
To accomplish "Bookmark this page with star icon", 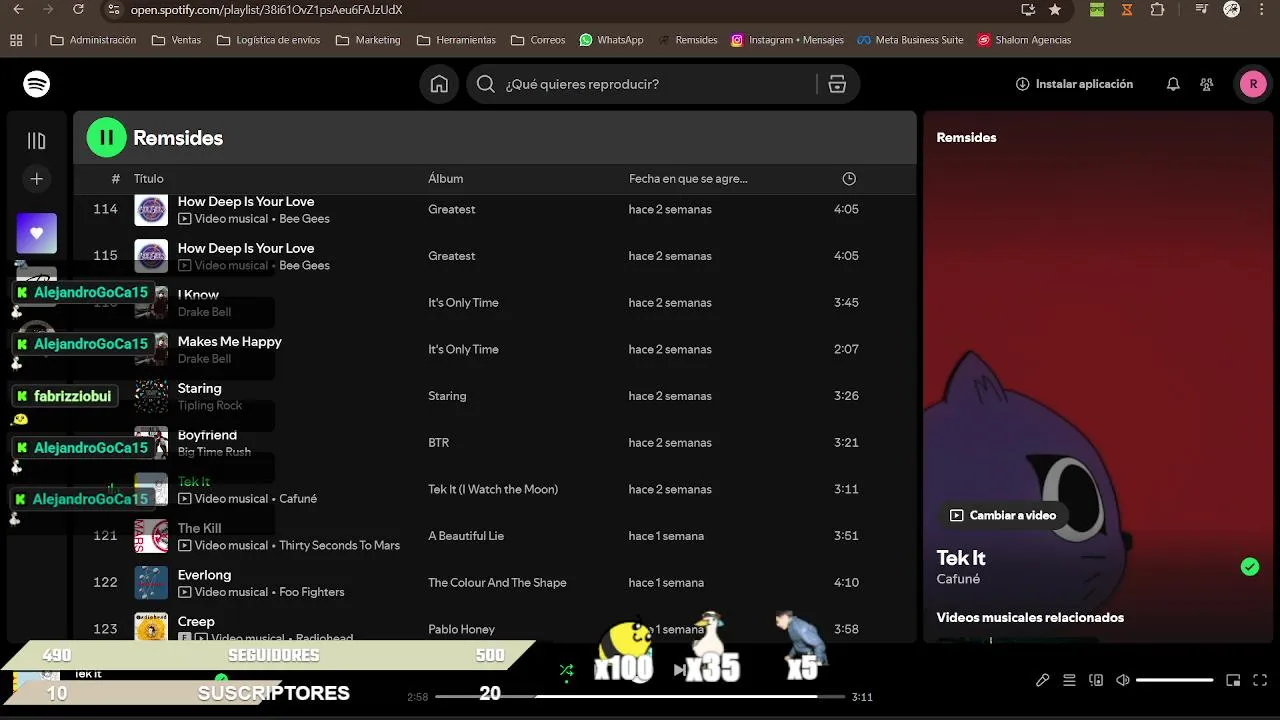I will click(x=1055, y=10).
